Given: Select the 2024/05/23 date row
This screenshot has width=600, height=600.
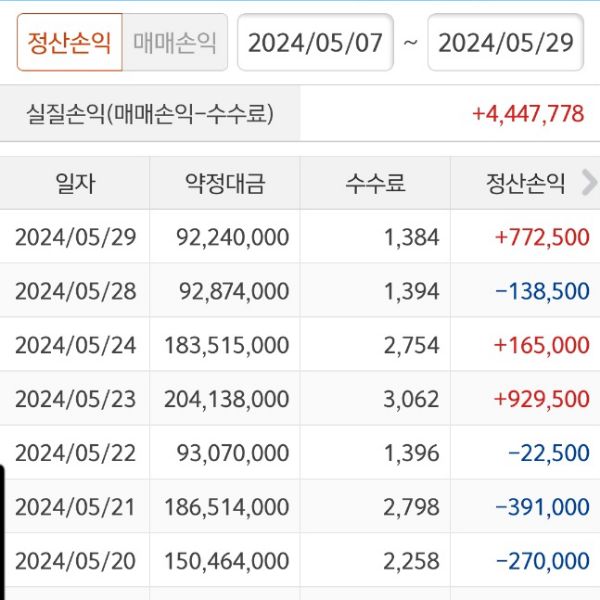Looking at the screenshot, I should [75, 399].
